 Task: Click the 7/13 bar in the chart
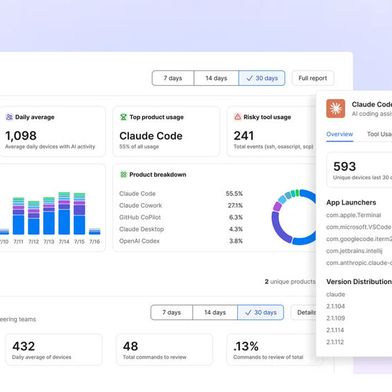tap(49, 216)
